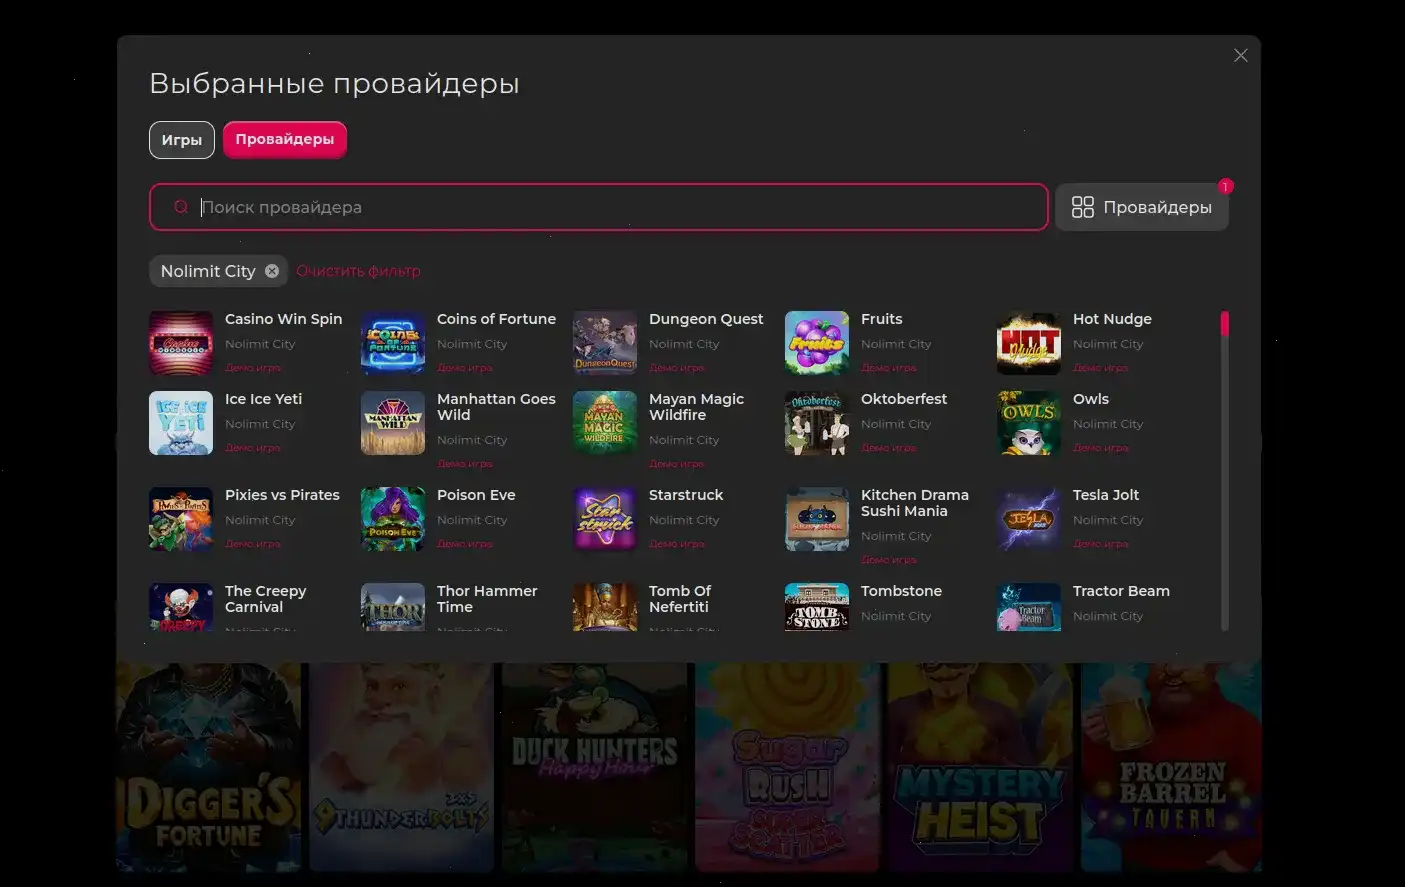Select the Tombstone slot artwork
This screenshot has width=1405, height=887.
coord(816,606)
